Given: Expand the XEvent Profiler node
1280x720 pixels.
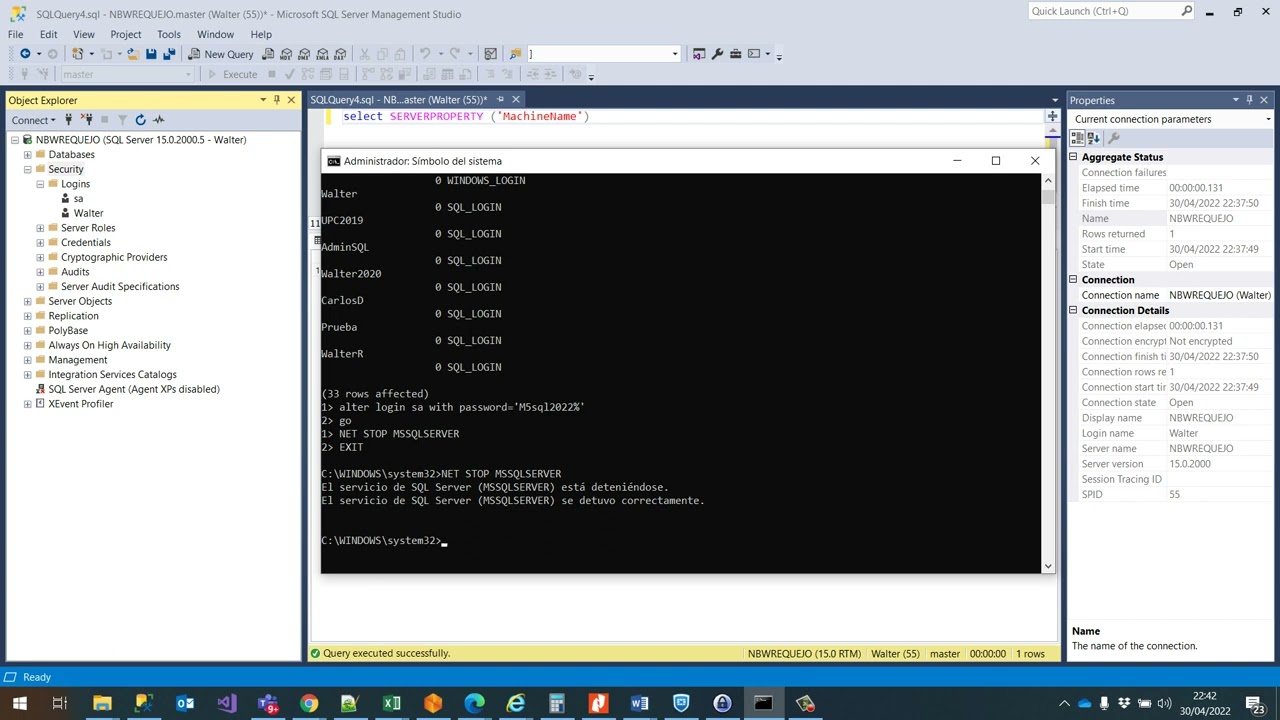Looking at the screenshot, I should pos(28,404).
